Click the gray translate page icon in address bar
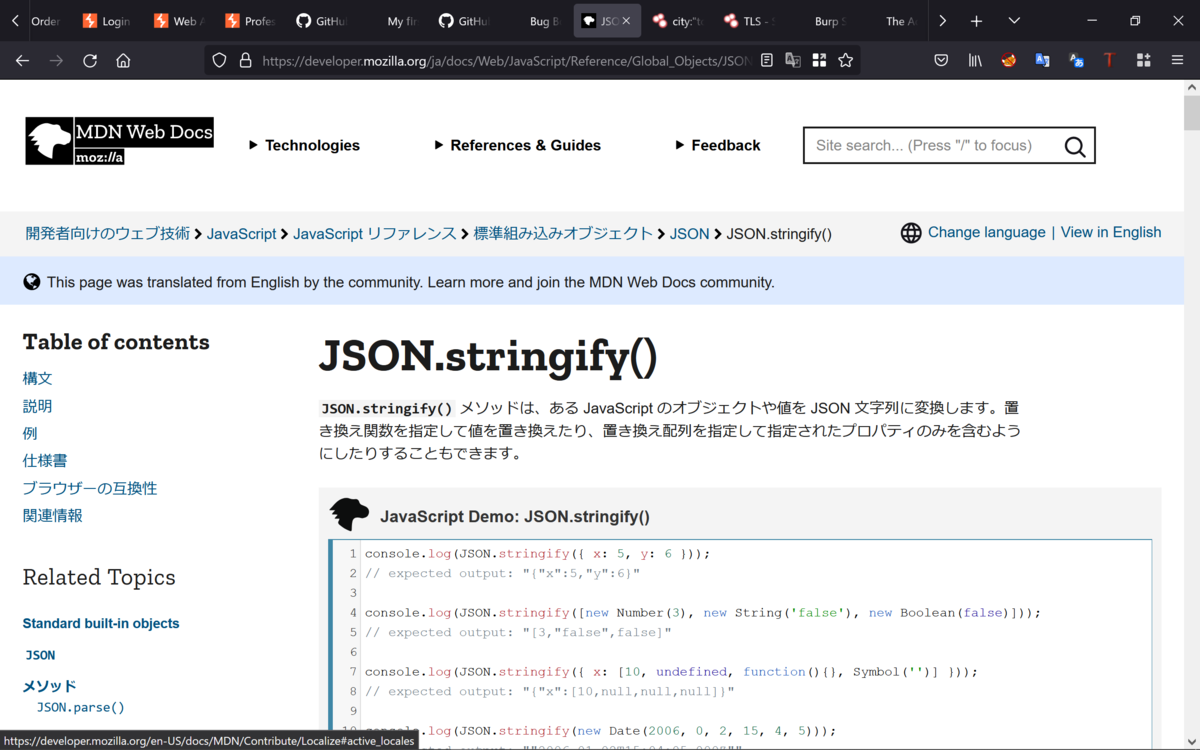Viewport: 1200px width, 750px height. pyautogui.click(x=793, y=60)
